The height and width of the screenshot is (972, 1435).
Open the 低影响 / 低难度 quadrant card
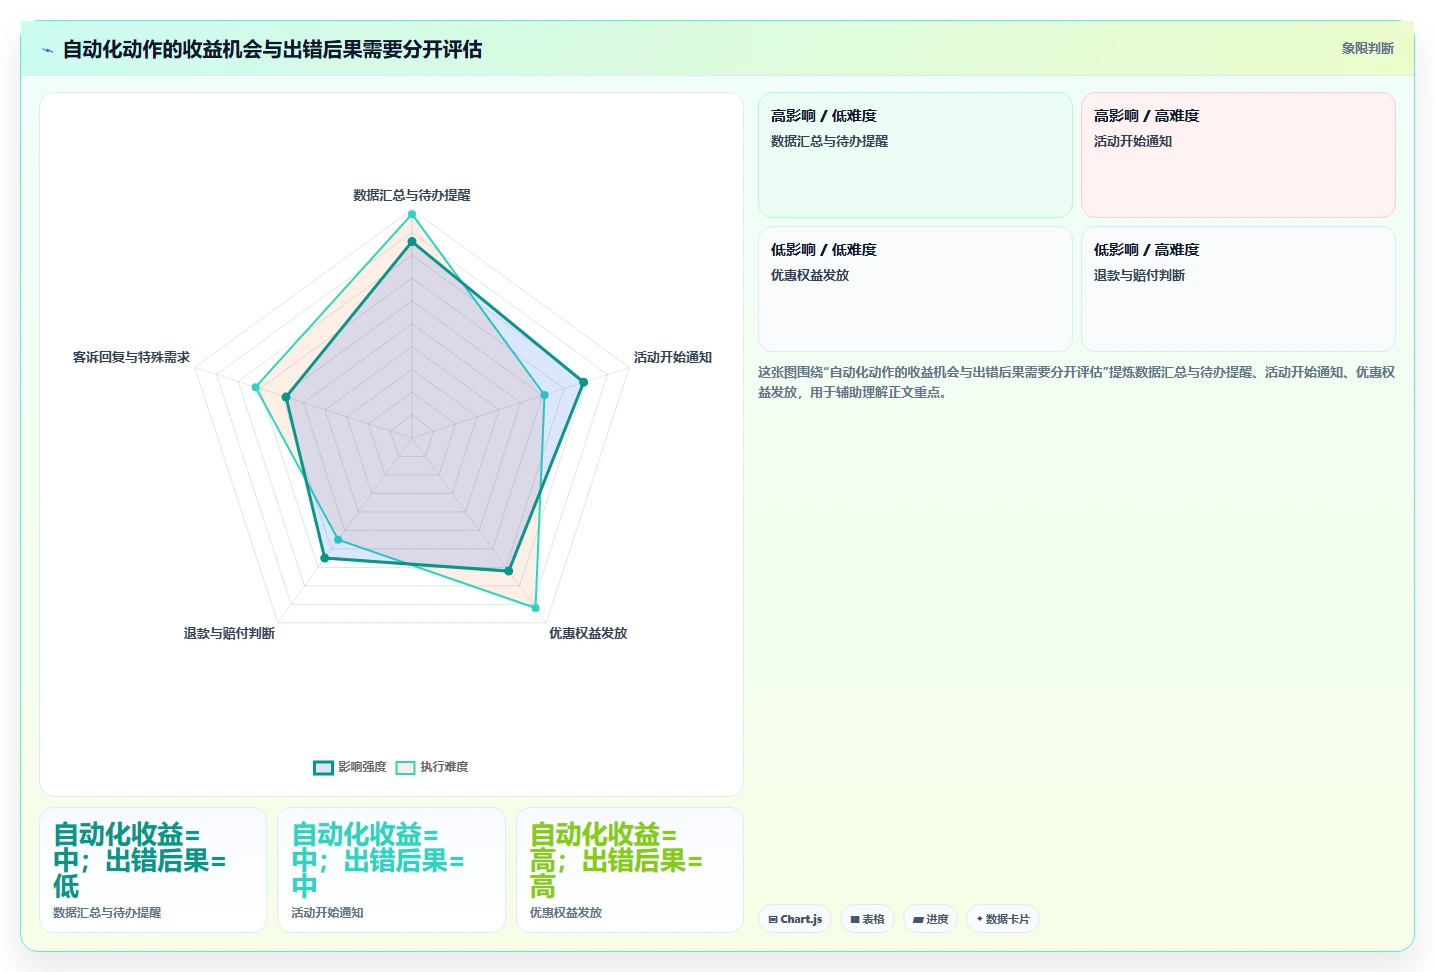pos(915,289)
